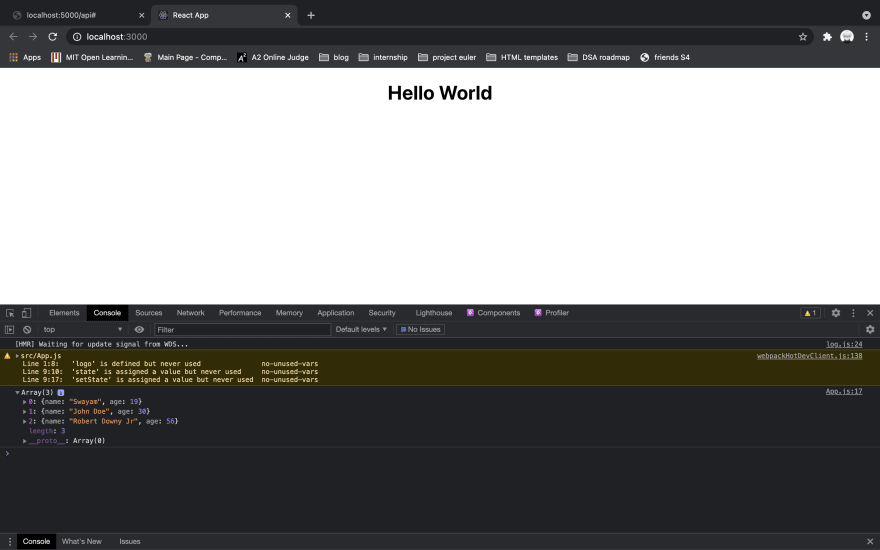Open the Chrome profile avatar

(x=847, y=36)
